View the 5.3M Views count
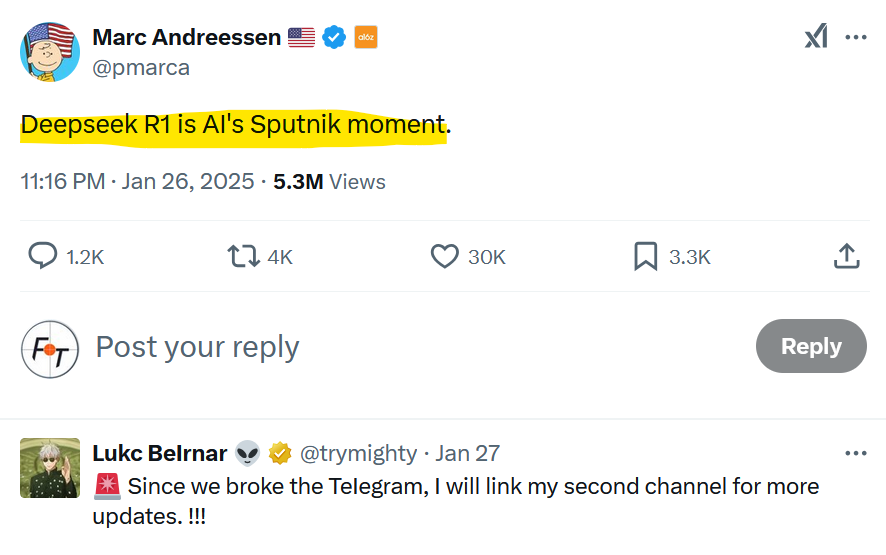Viewport: 886px width, 555px height. 329,182
